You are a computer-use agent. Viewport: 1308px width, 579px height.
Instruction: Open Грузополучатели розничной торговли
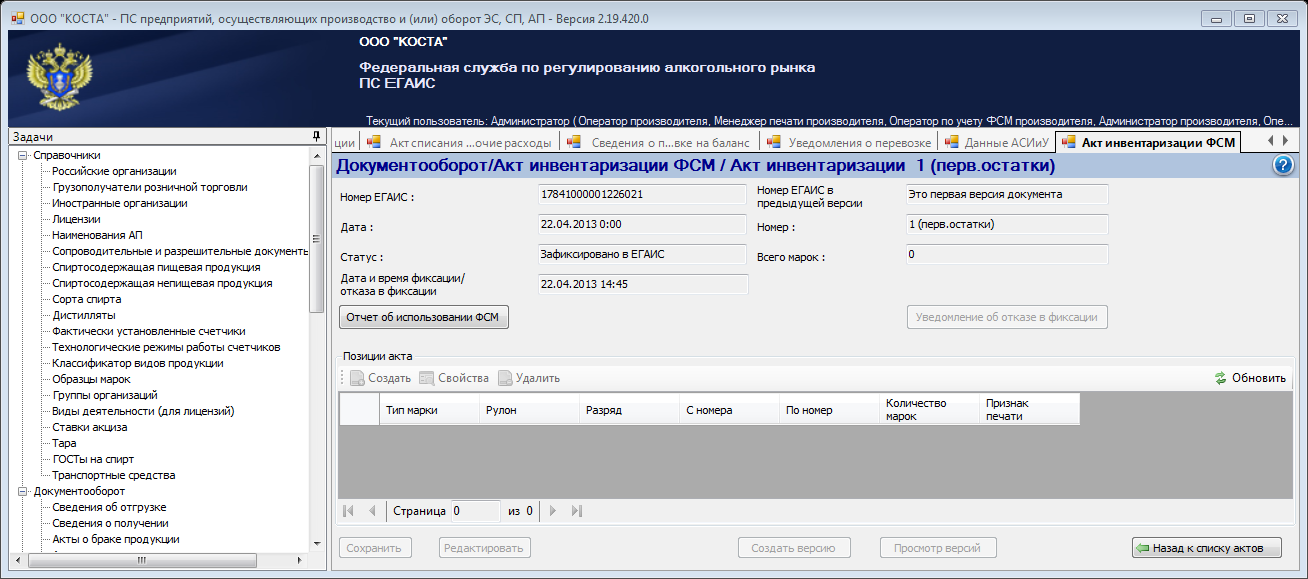150,187
